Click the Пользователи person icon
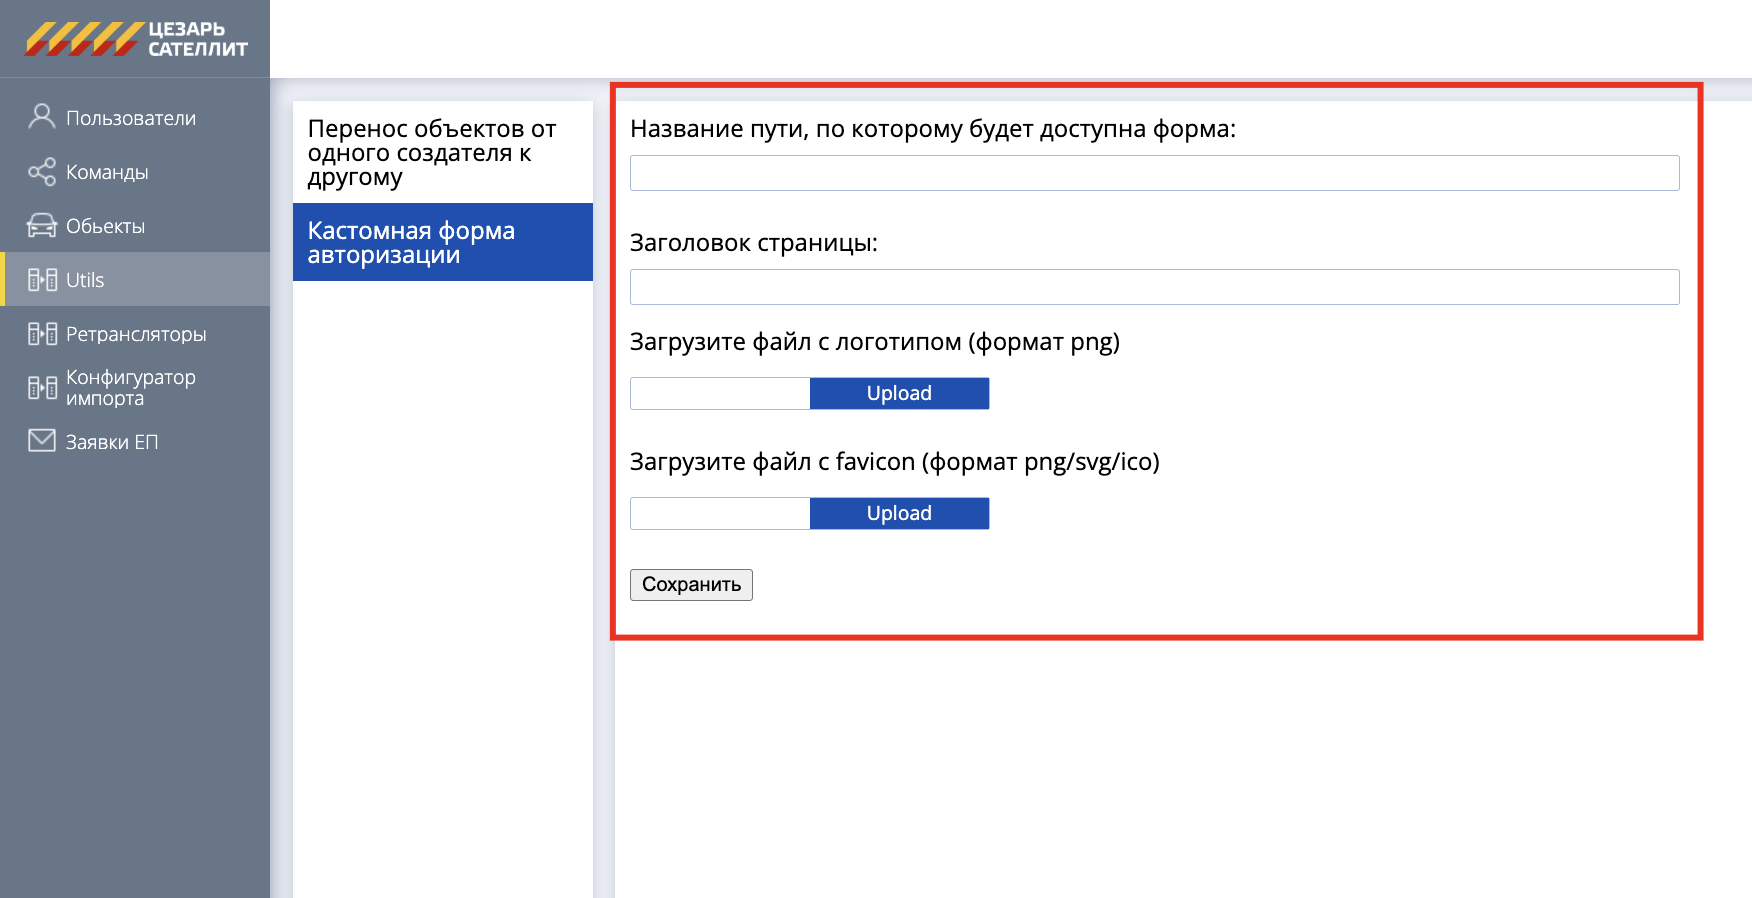The height and width of the screenshot is (898, 1752). (x=41, y=117)
